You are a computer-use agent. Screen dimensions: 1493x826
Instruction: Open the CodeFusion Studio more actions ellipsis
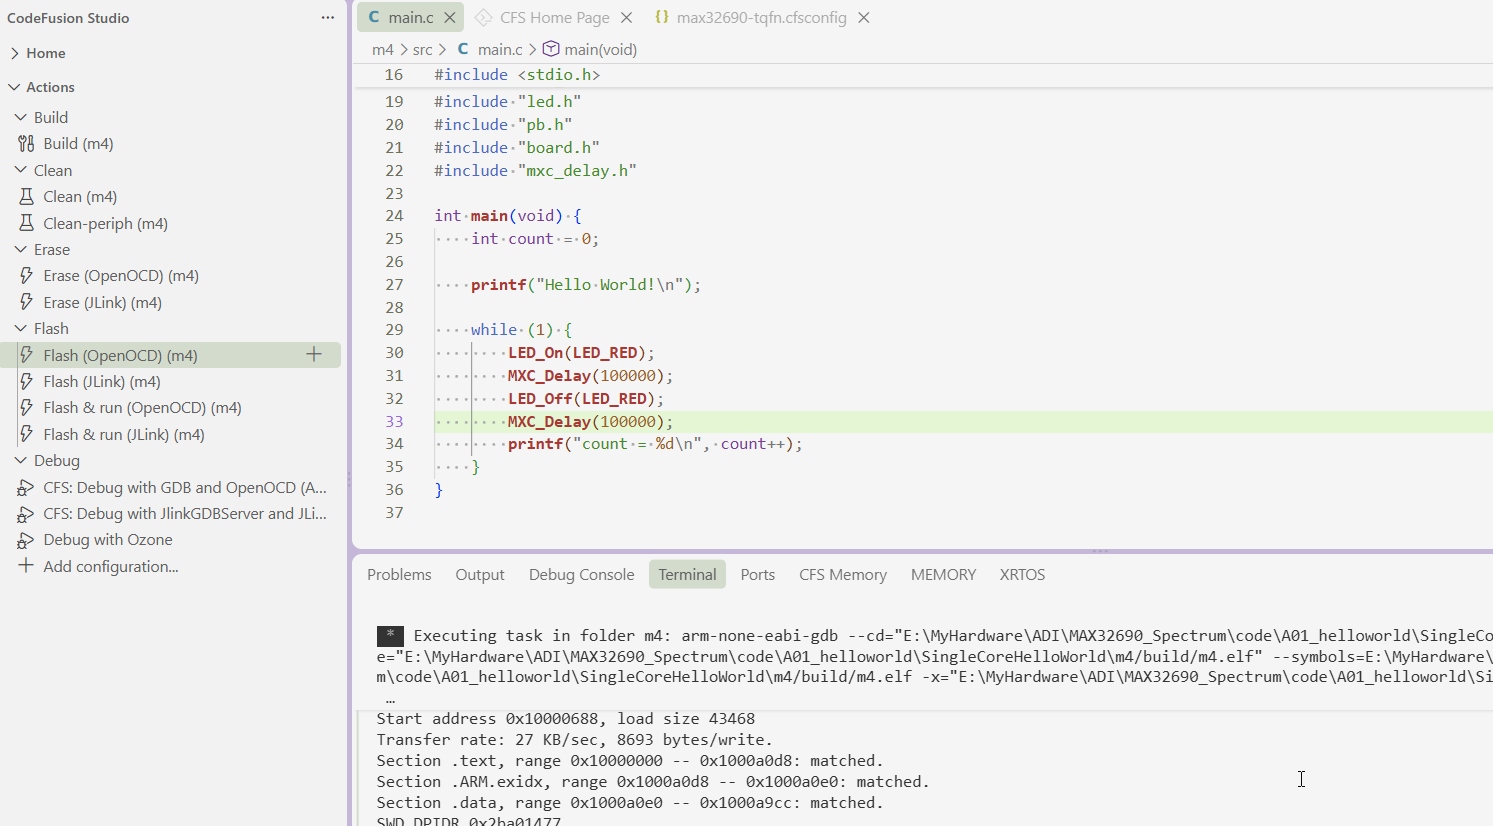pyautogui.click(x=328, y=18)
